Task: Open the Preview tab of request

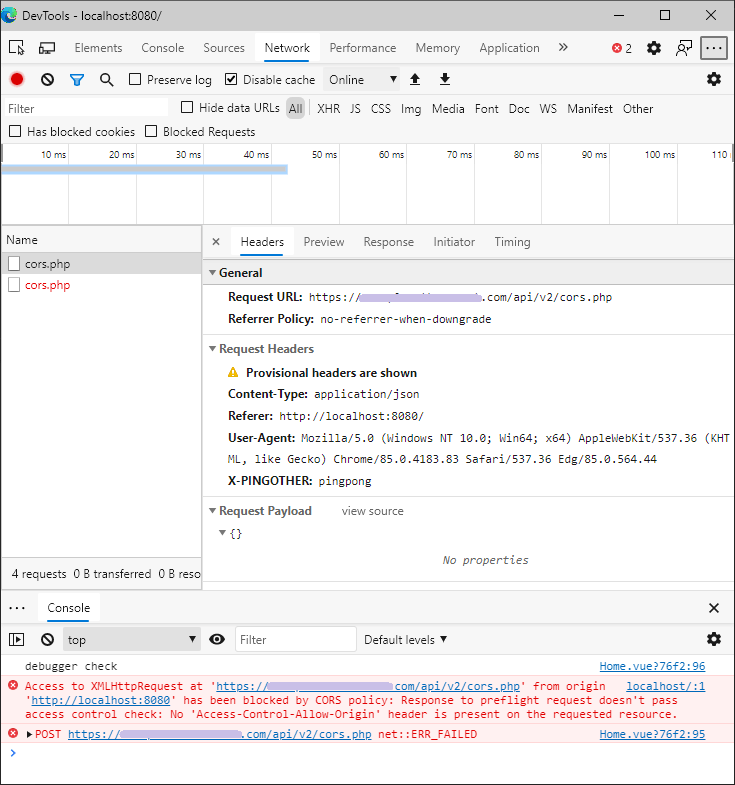Action: pos(323,242)
